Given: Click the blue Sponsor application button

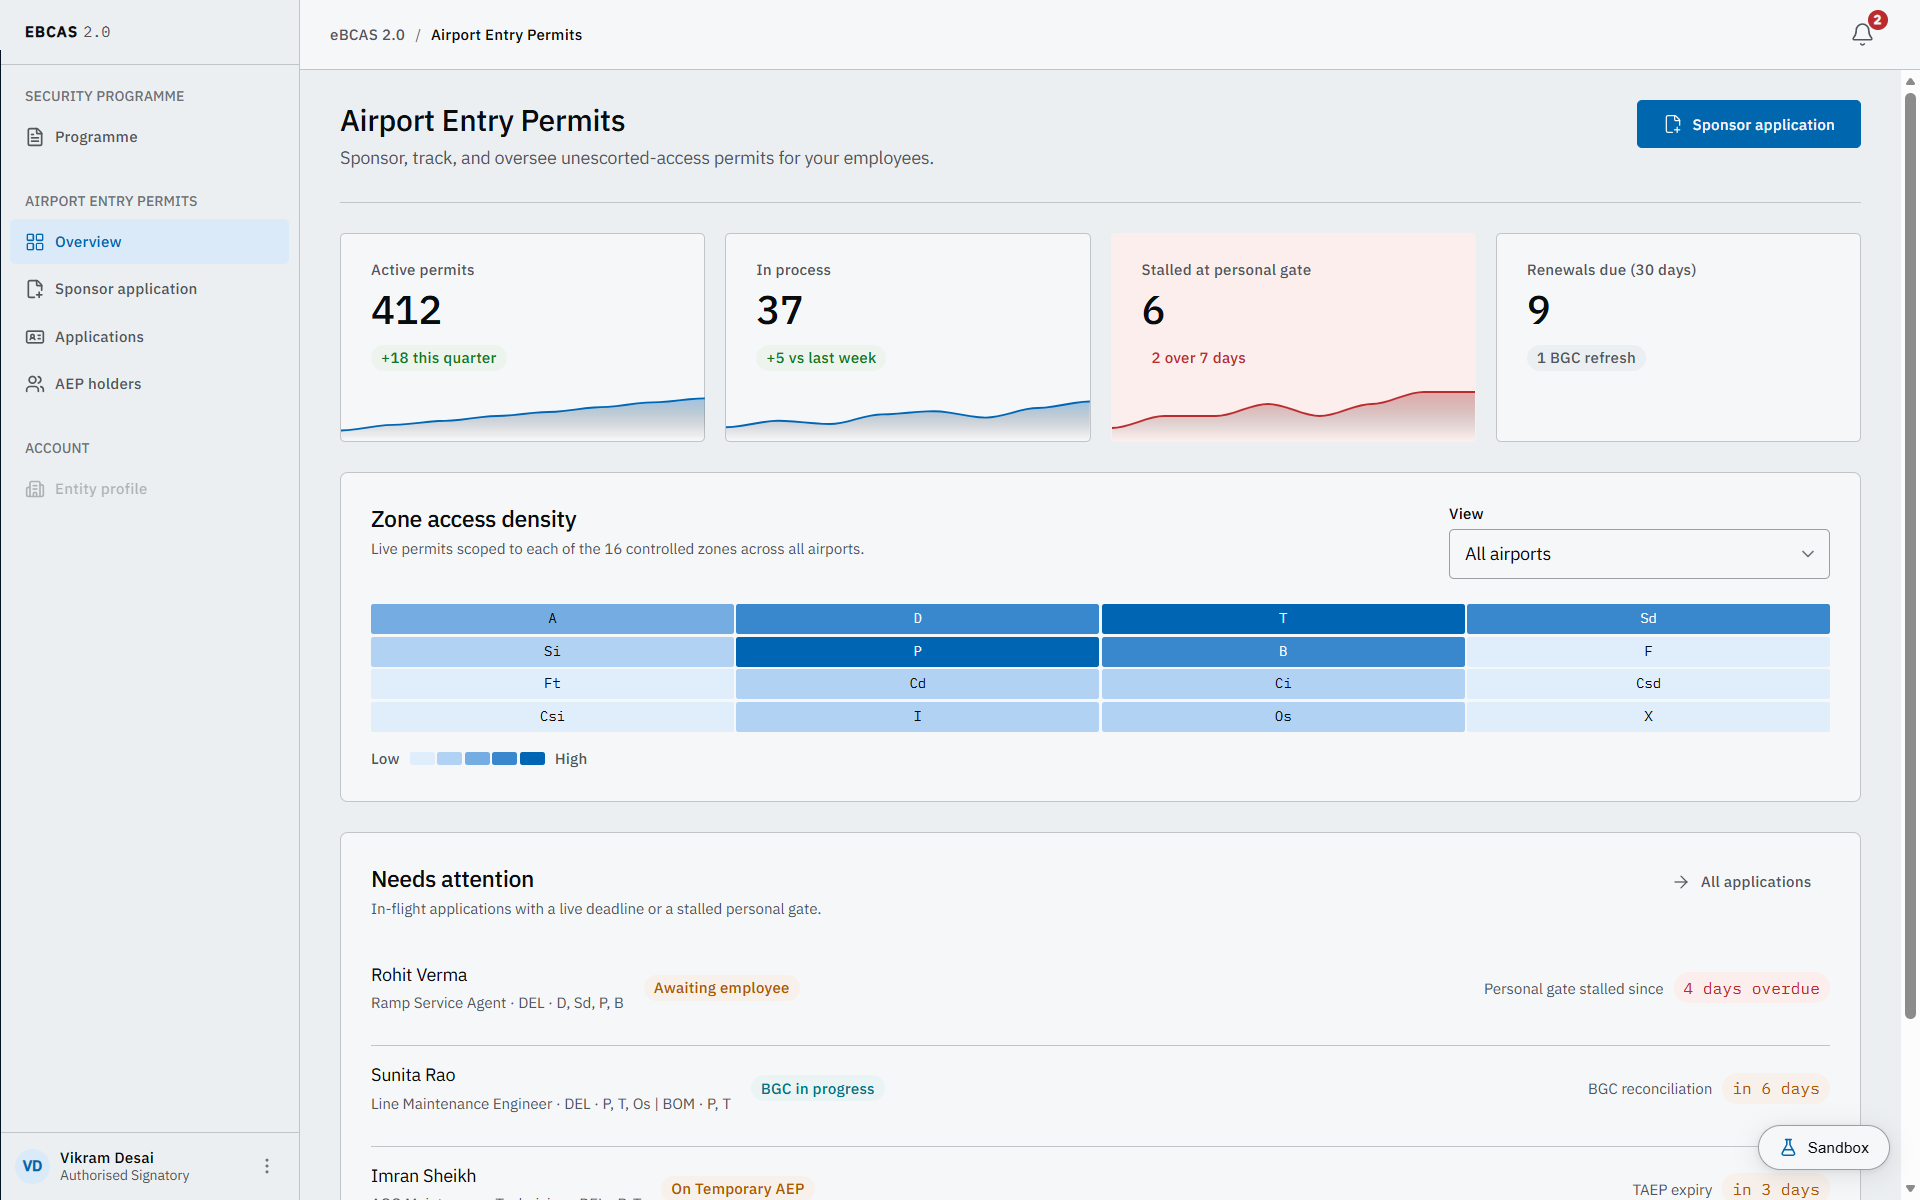Looking at the screenshot, I should pyautogui.click(x=1748, y=124).
